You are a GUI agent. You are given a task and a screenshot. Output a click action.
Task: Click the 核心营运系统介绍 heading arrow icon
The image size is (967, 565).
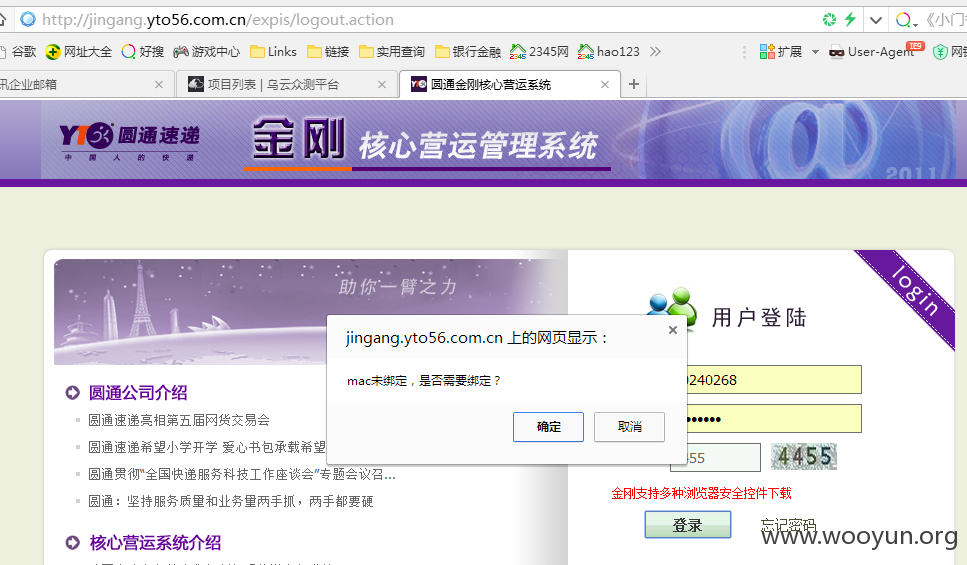[x=72, y=543]
